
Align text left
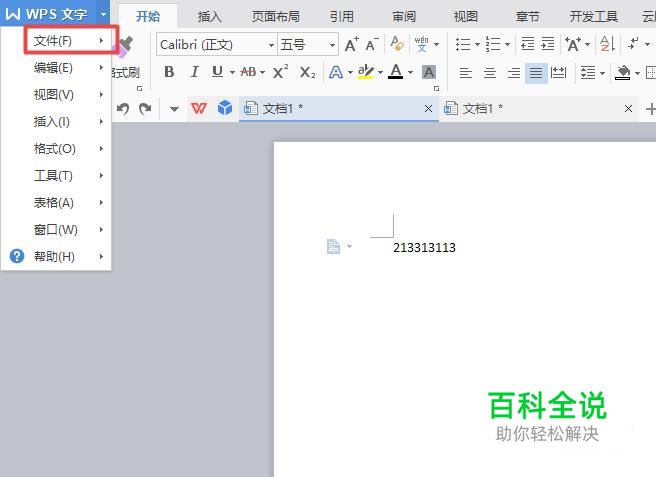click(x=466, y=73)
